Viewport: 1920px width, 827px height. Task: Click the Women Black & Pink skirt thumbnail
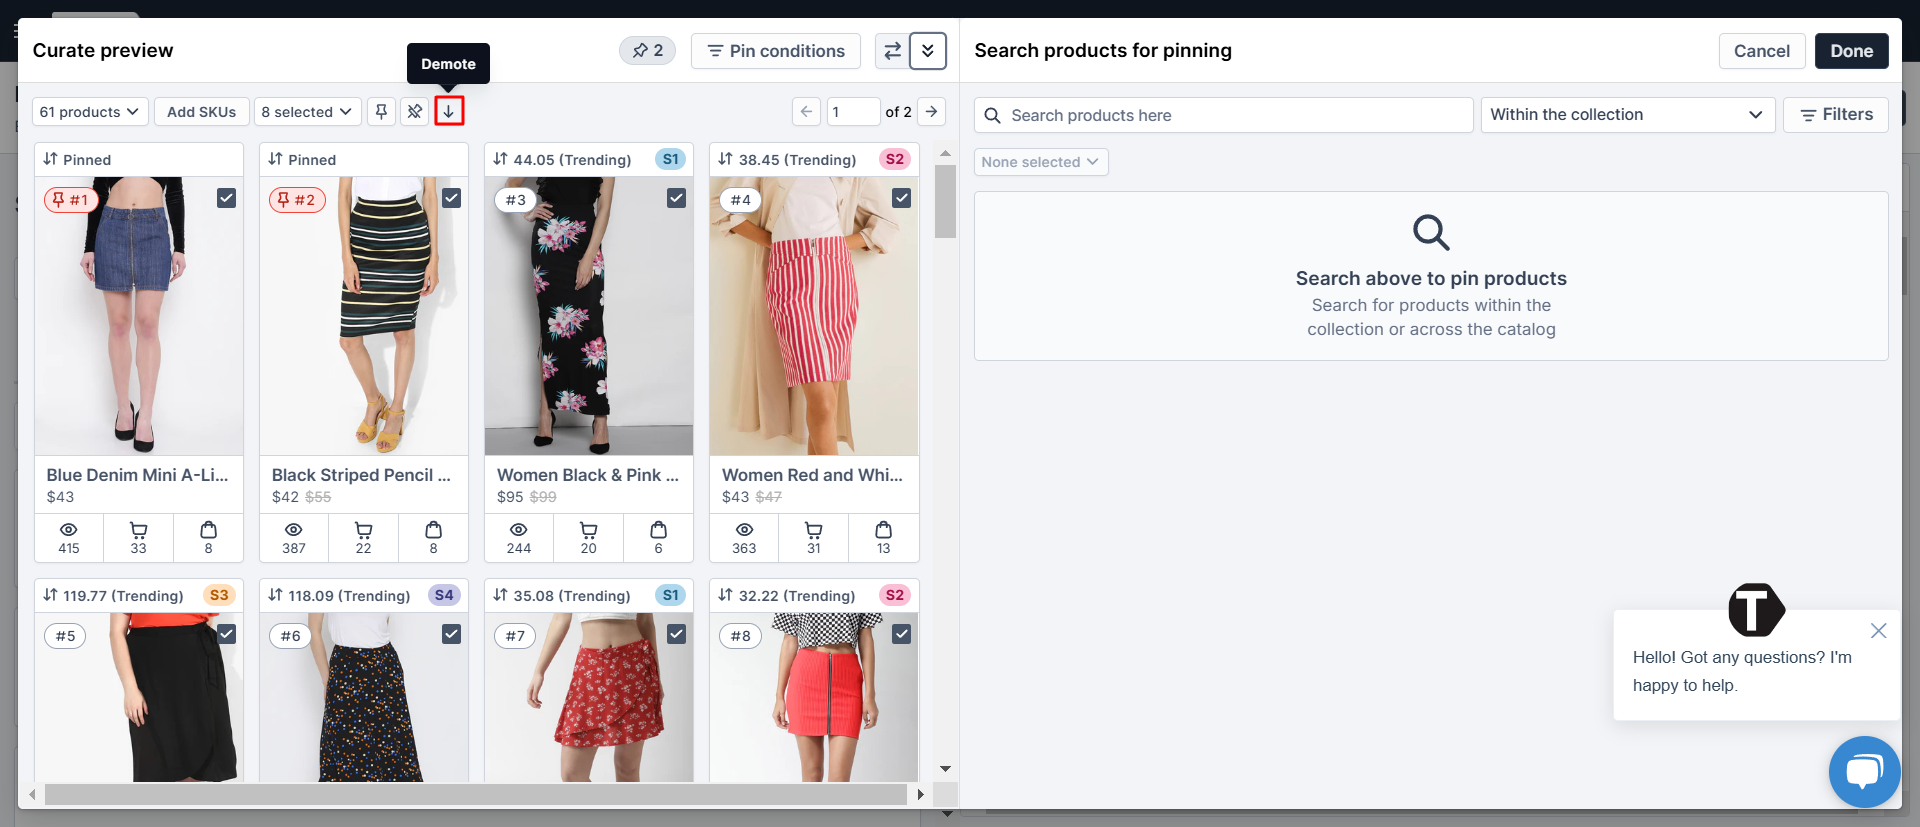tap(589, 316)
